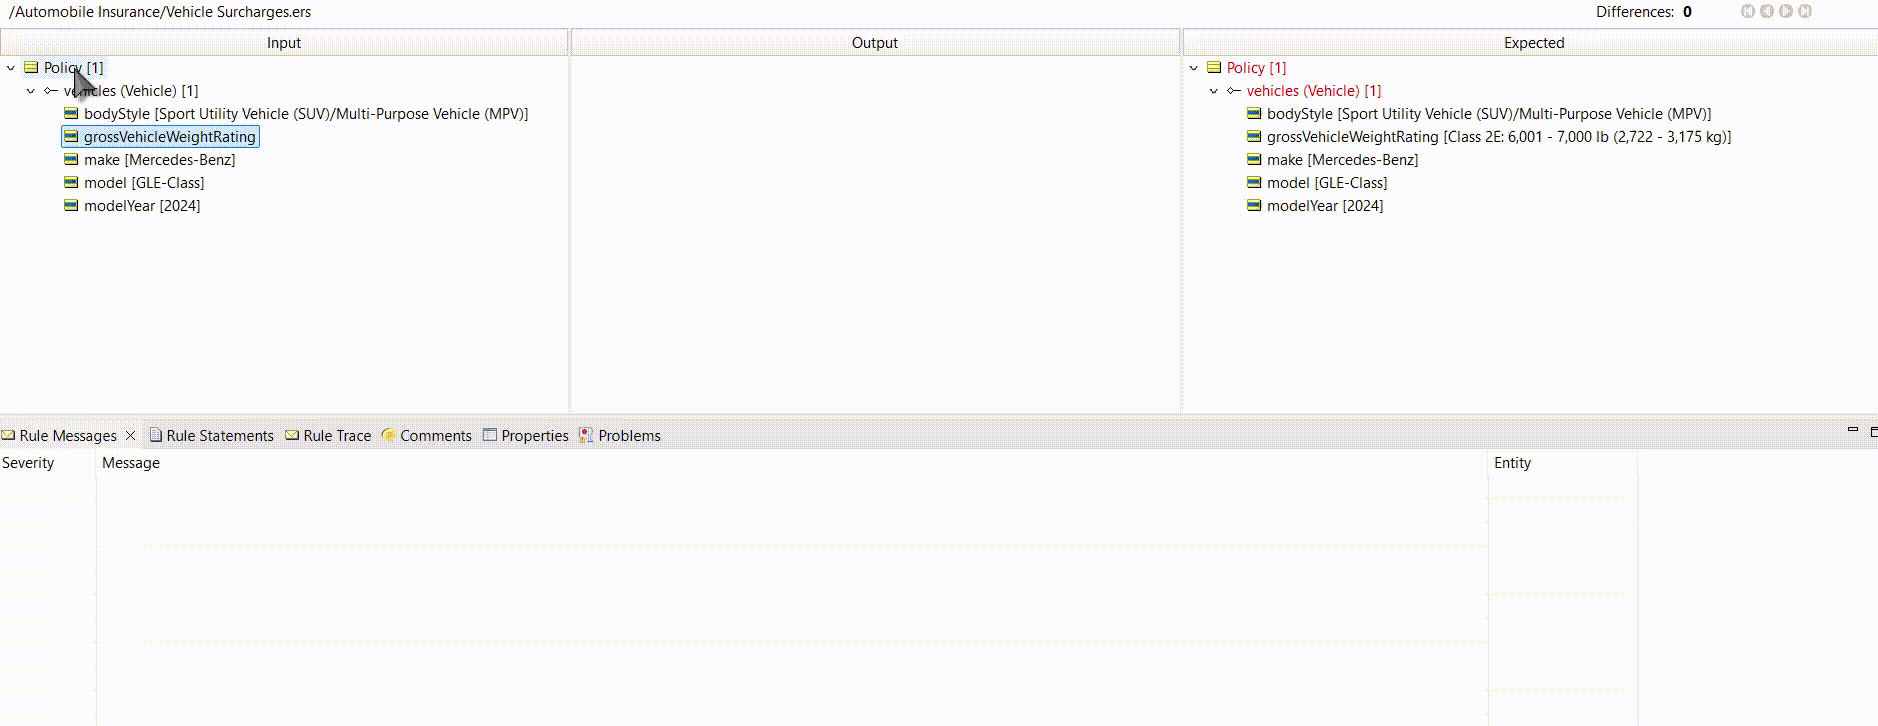Go to first difference navigation icon
Viewport: 1878px width, 726px height.
(x=1748, y=11)
